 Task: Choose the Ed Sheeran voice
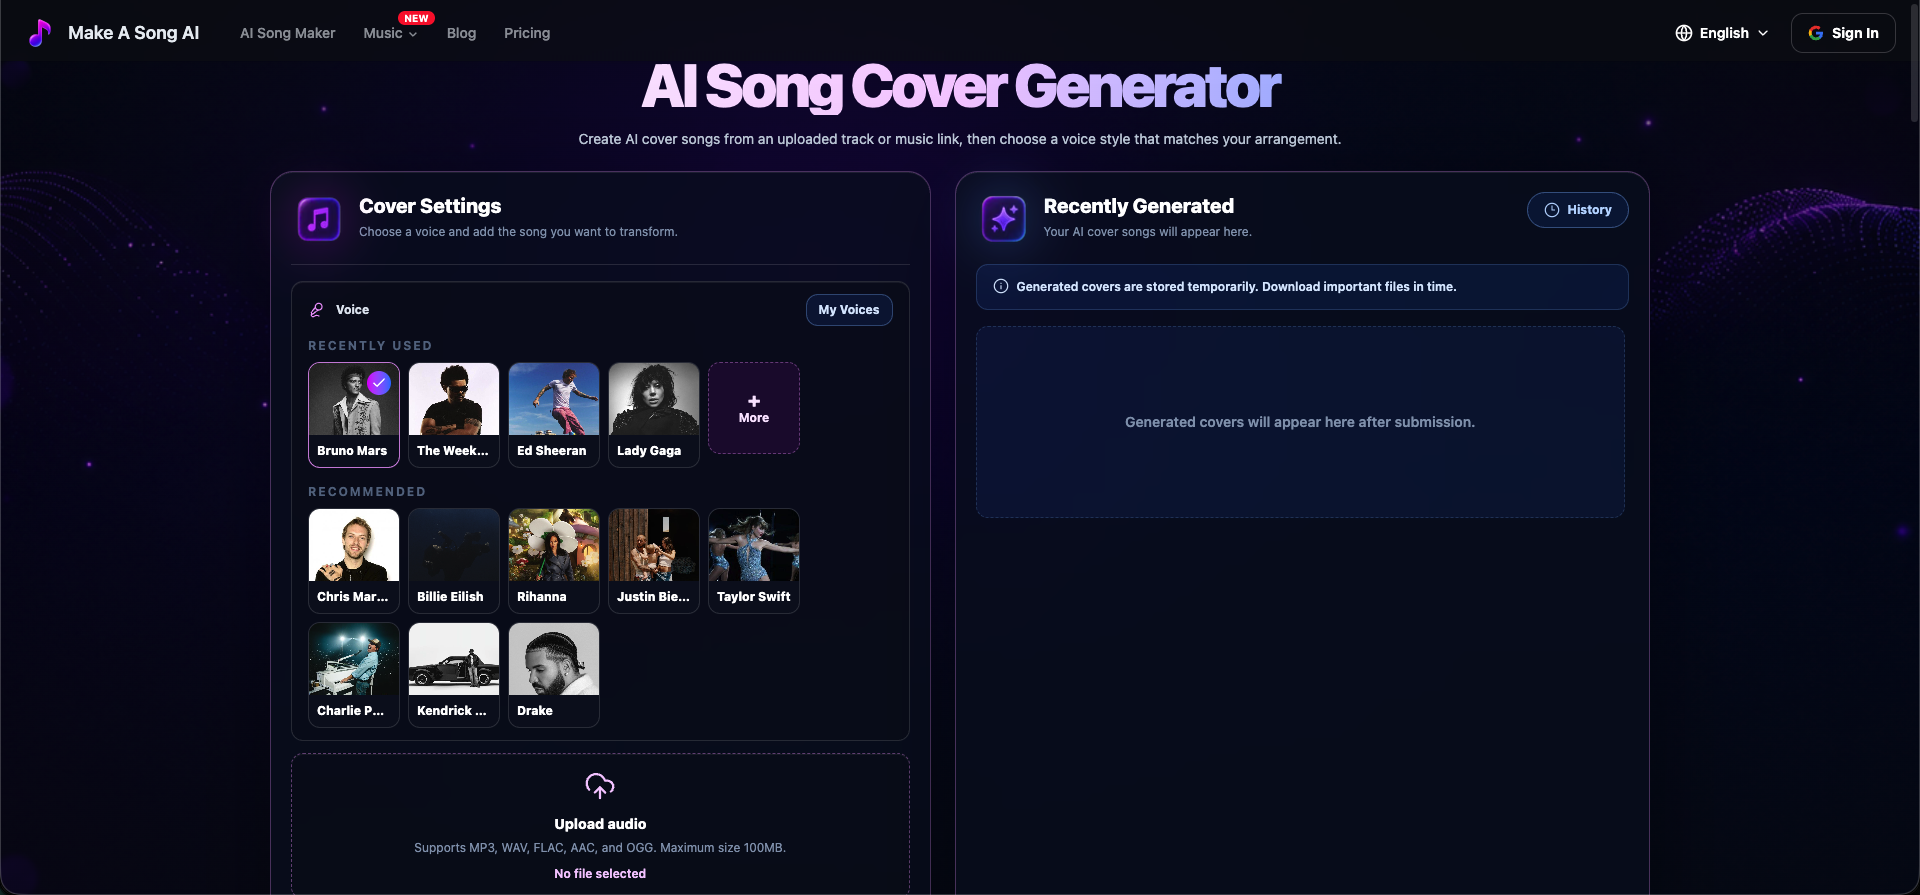[x=554, y=414]
